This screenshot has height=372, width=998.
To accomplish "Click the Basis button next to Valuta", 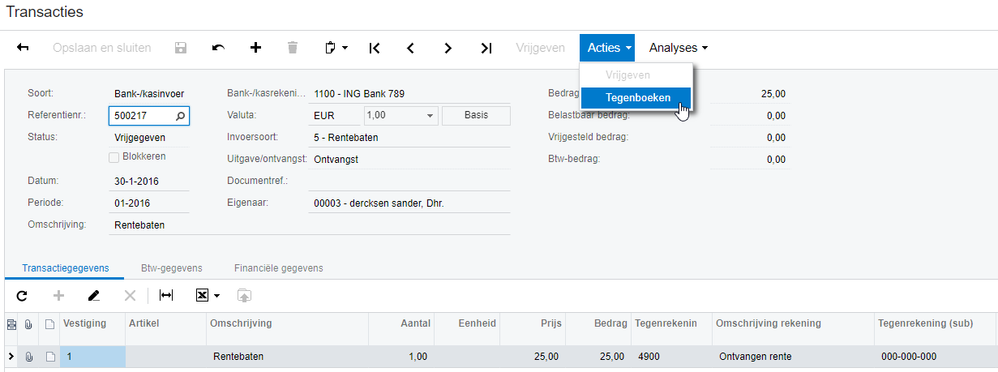I will [x=476, y=115].
